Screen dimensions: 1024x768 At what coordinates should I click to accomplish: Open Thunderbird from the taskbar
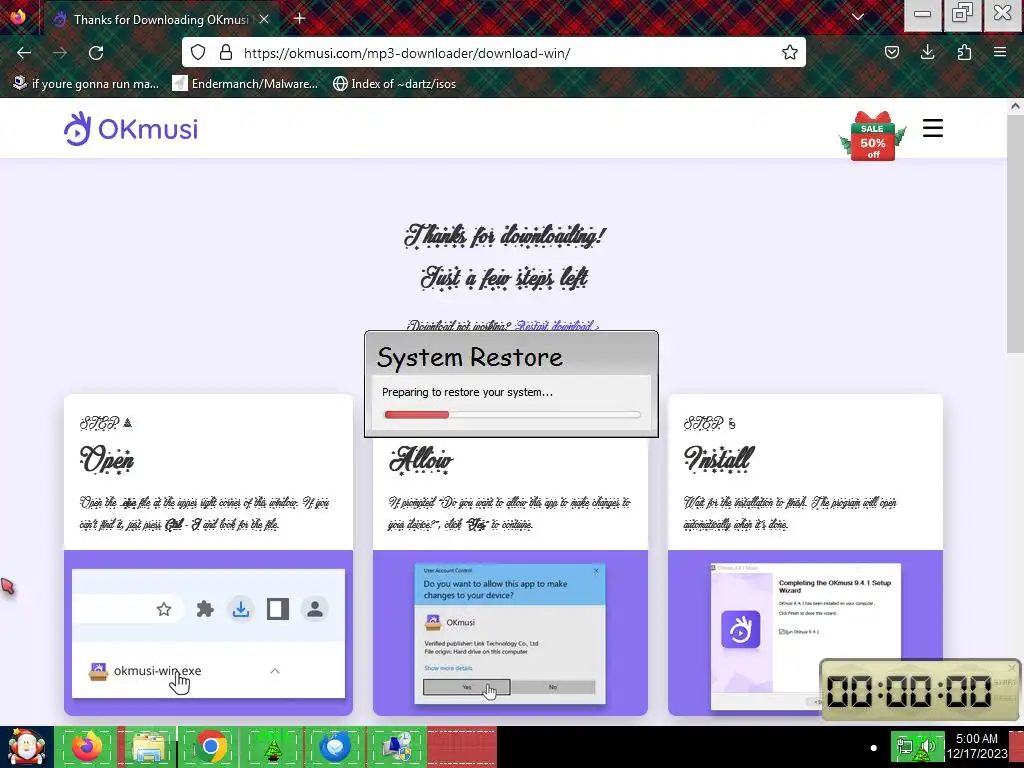point(334,747)
